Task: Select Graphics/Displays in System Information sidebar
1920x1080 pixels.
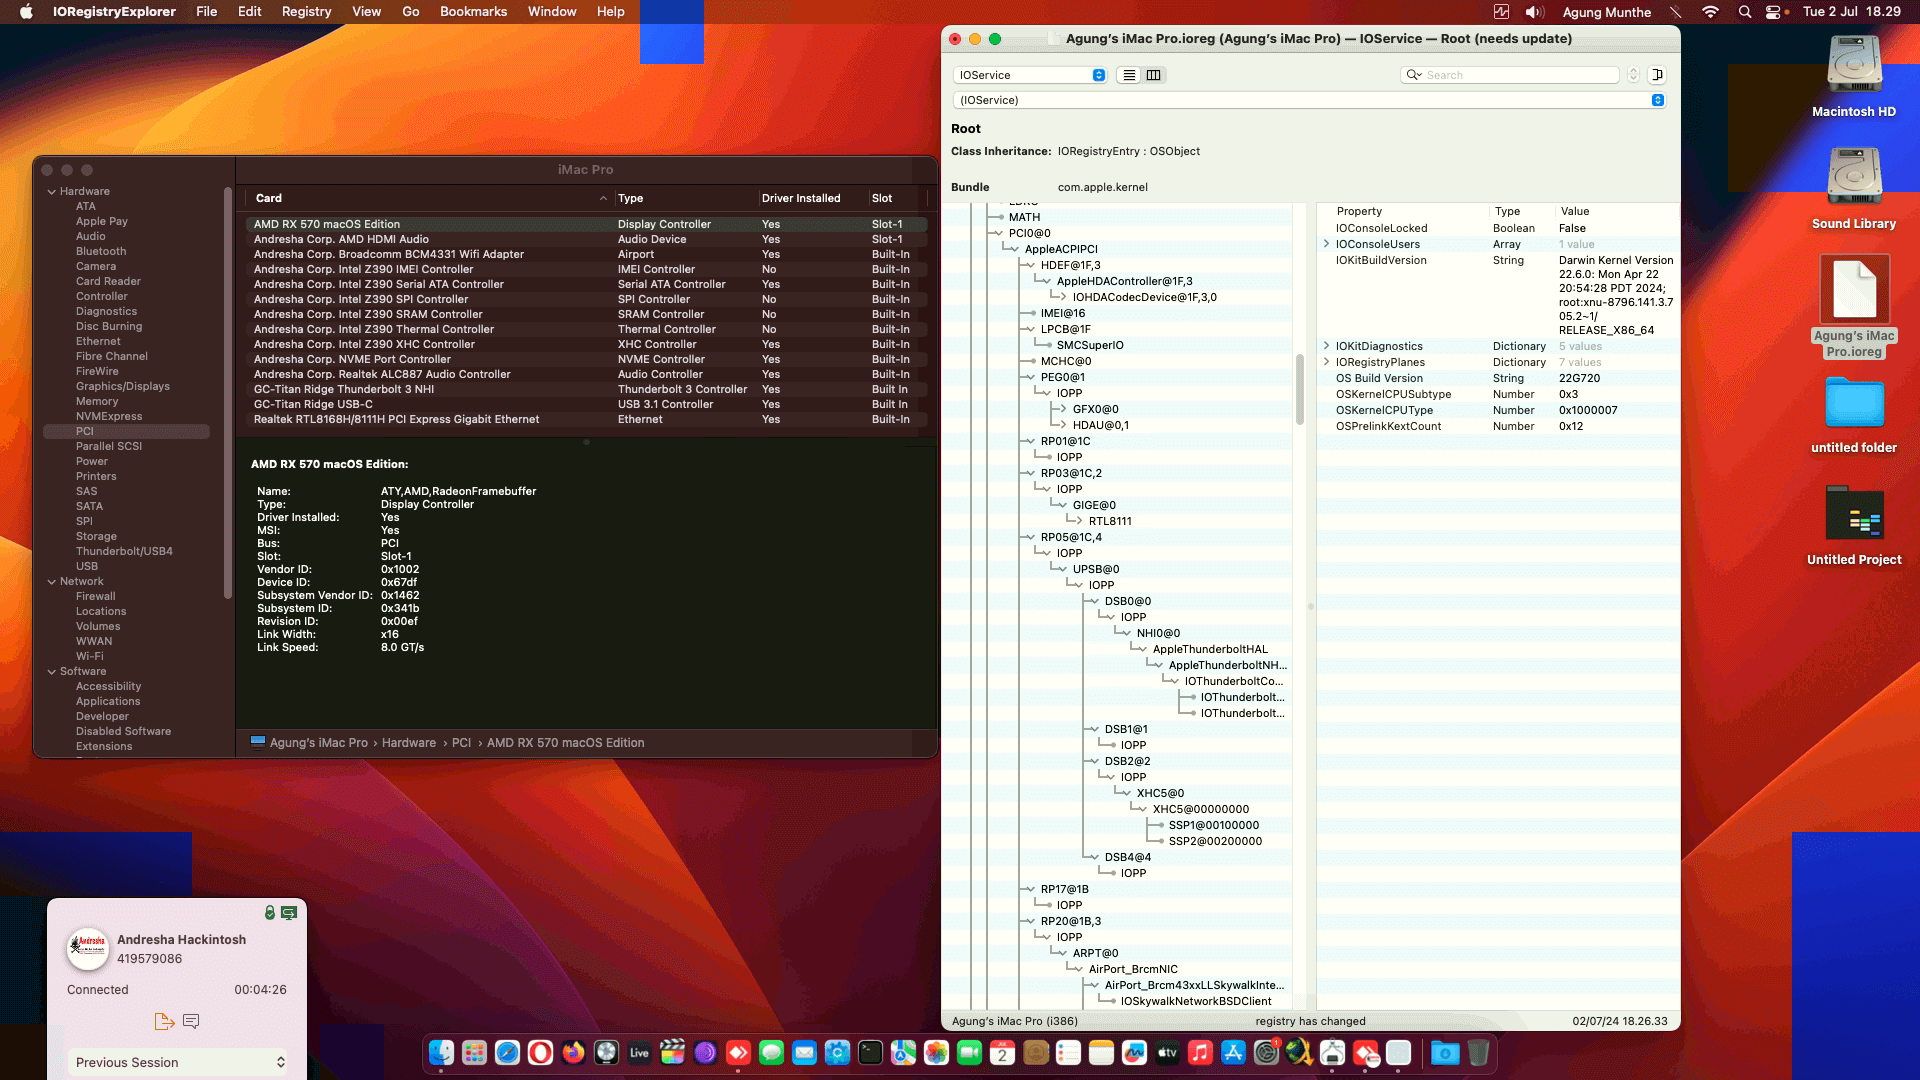Action: point(123,386)
